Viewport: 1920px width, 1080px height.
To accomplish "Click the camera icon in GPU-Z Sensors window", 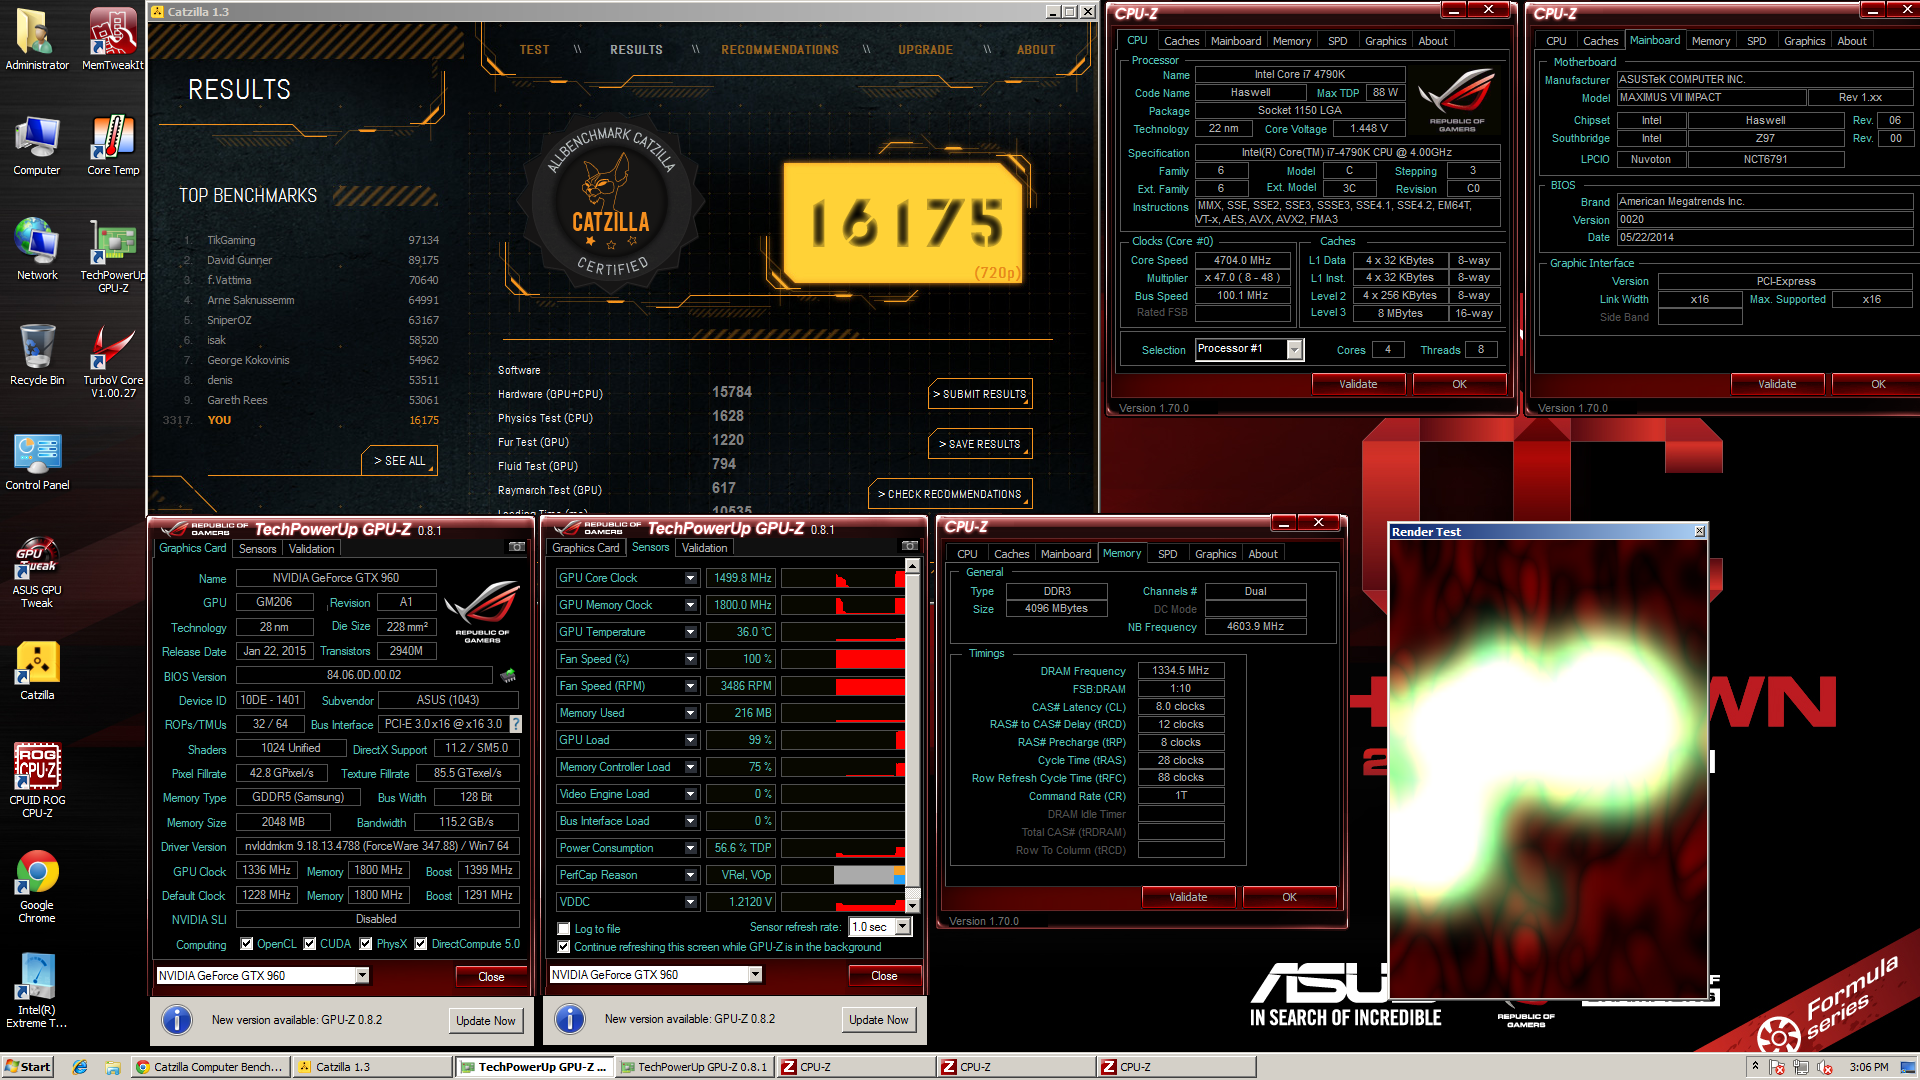I will (910, 546).
